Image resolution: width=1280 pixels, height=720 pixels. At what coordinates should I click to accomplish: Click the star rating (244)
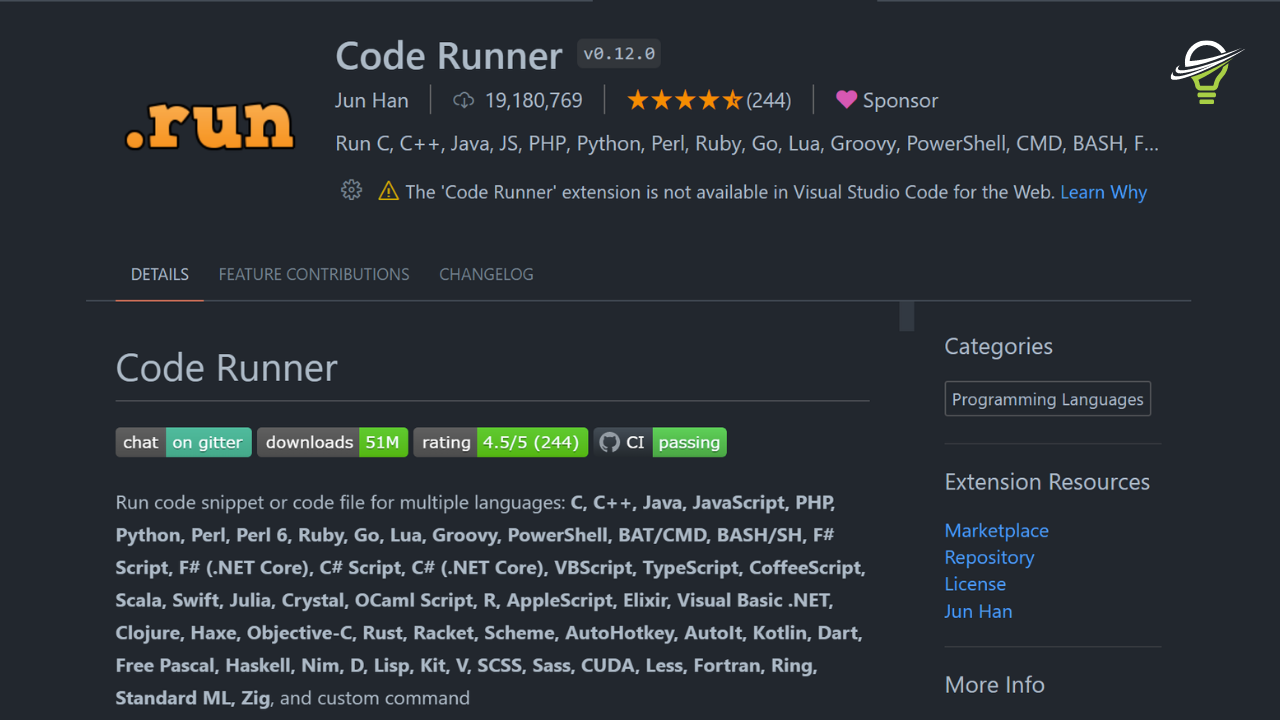[x=709, y=100]
